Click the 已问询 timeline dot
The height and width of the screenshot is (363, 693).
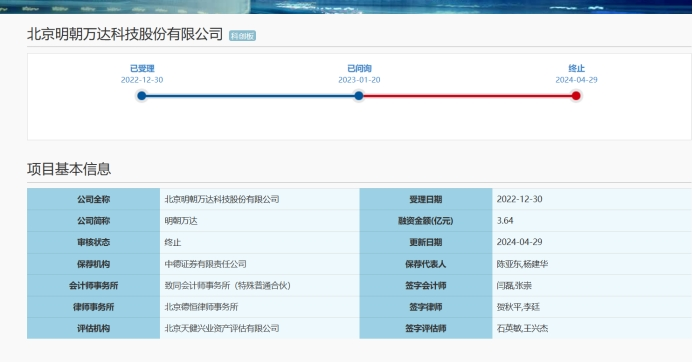coord(359,96)
